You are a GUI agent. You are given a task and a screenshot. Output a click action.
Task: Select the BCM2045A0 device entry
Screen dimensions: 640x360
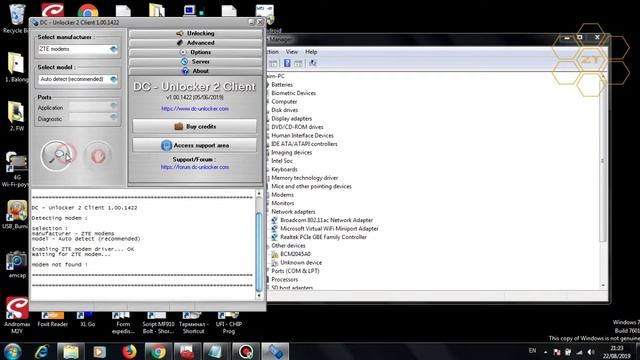pos(295,254)
